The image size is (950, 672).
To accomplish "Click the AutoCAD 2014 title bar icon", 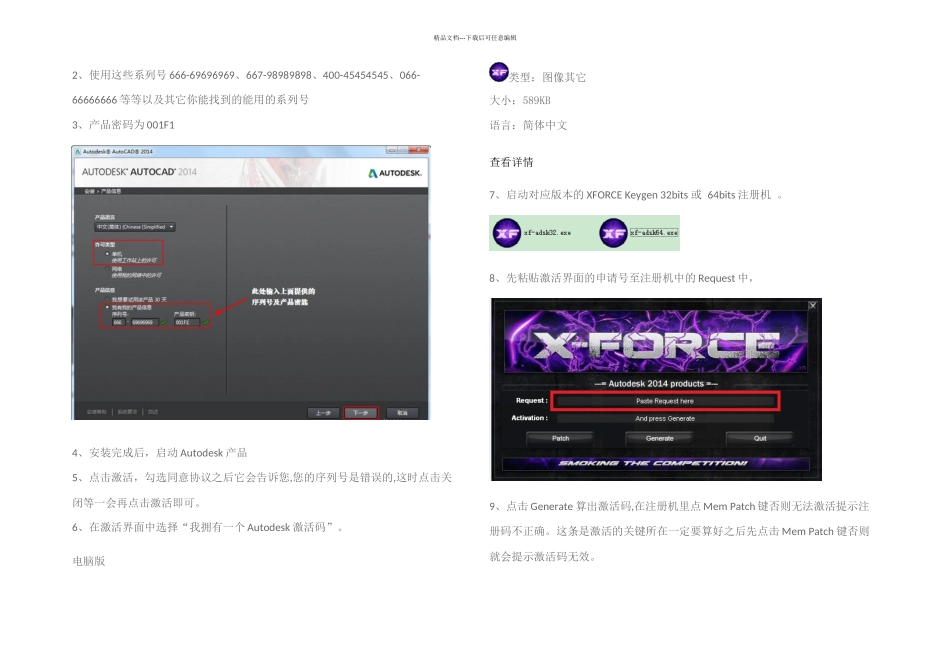I will point(78,151).
